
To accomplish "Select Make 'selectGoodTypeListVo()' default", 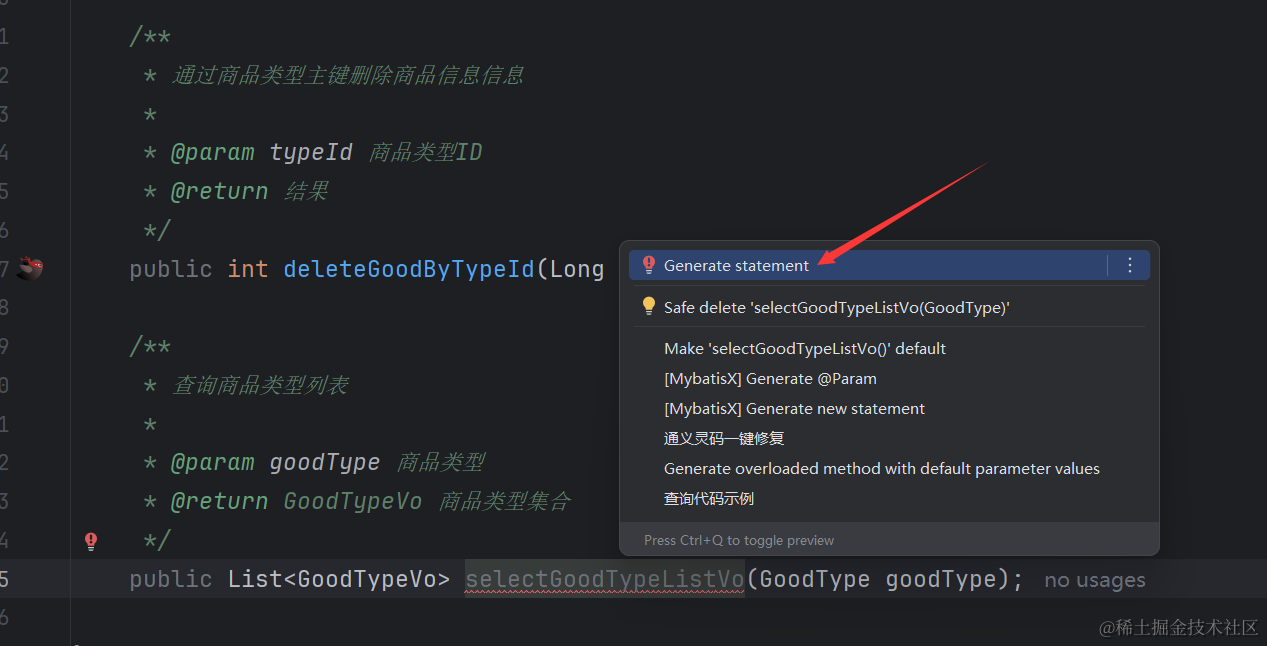I will 804,349.
